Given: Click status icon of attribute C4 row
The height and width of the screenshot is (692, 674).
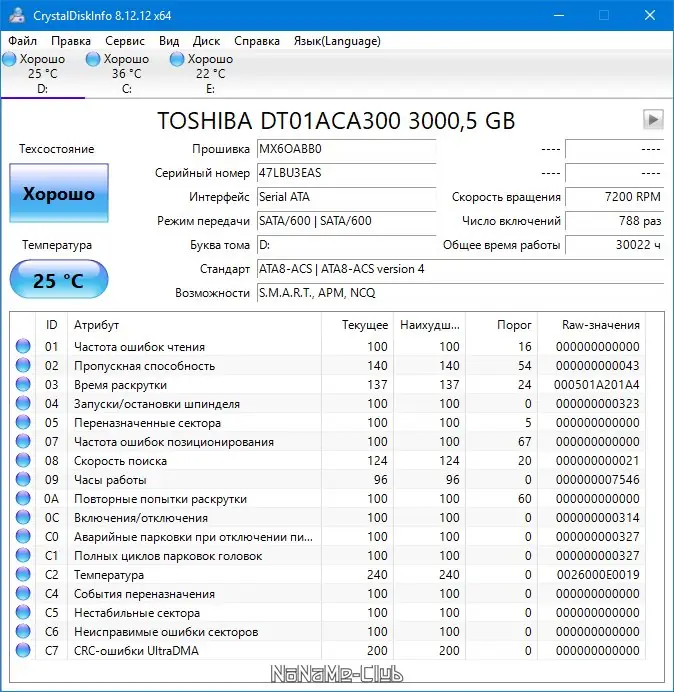Looking at the screenshot, I should point(23,593).
